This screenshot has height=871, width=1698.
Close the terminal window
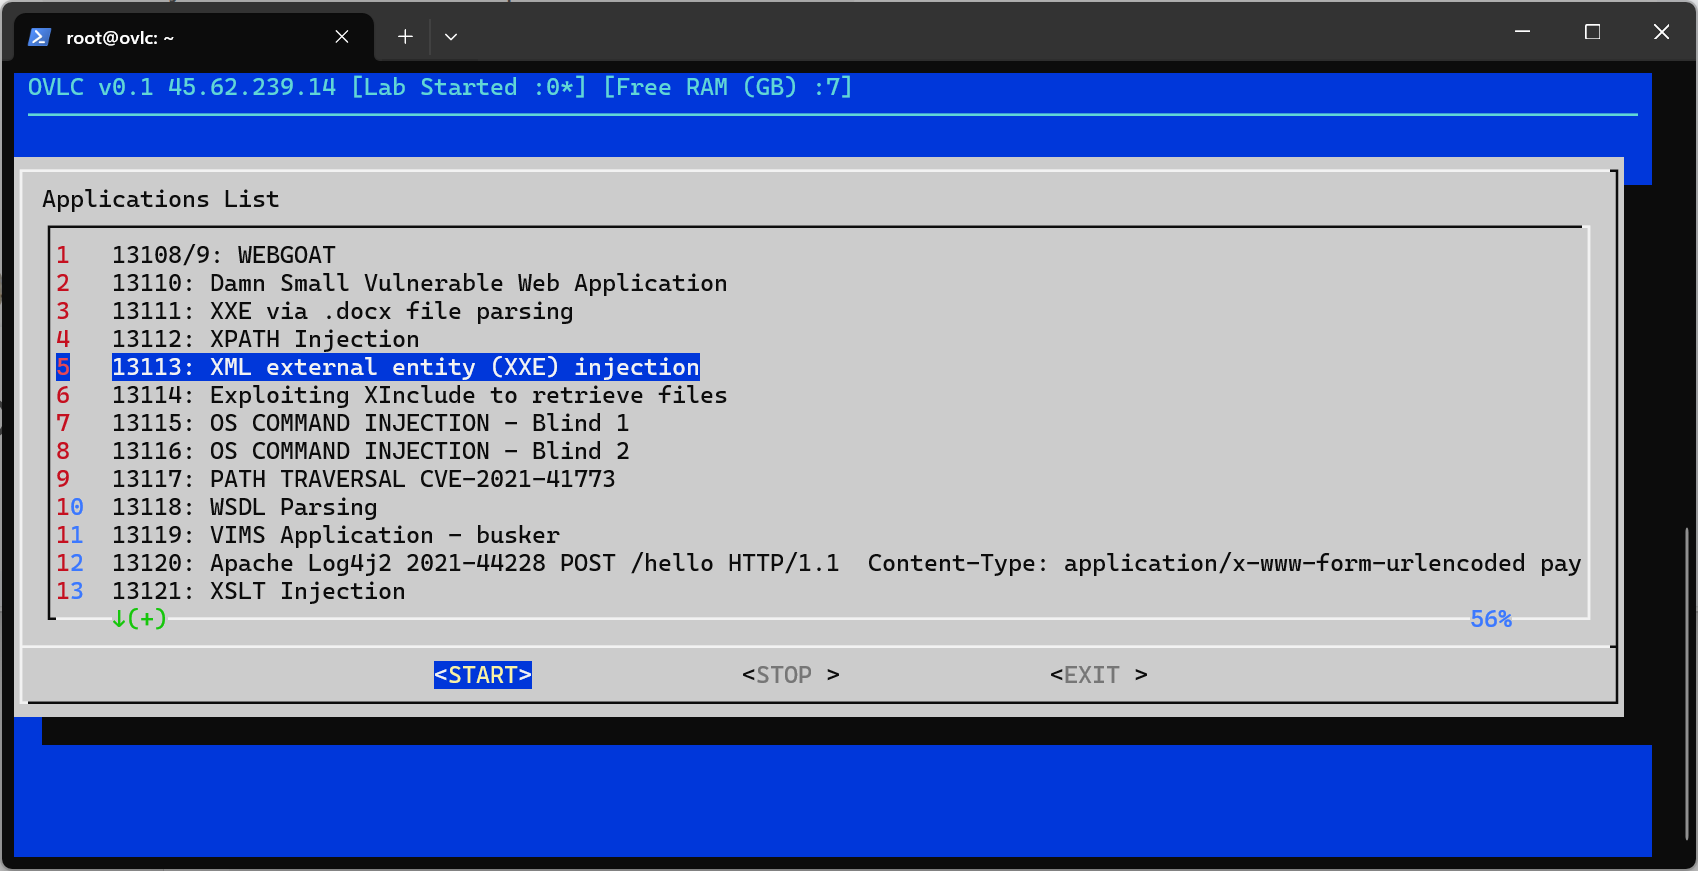pyautogui.click(x=1662, y=32)
